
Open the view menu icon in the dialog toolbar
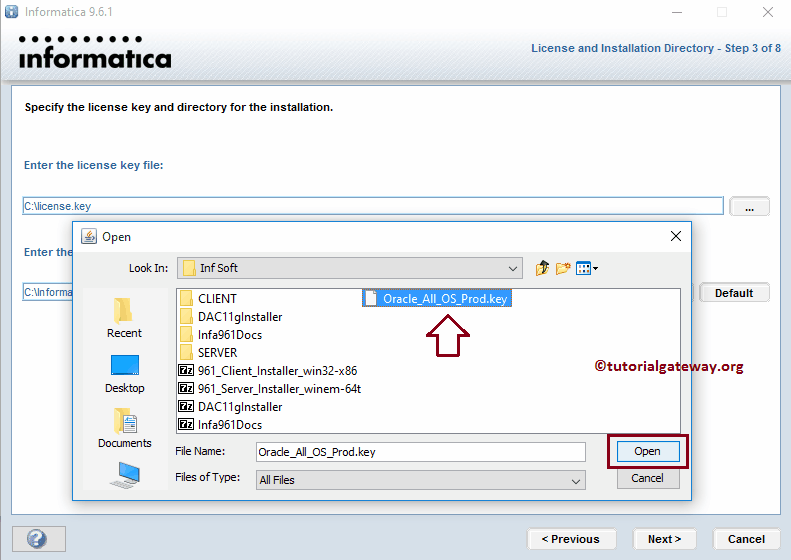[587, 268]
